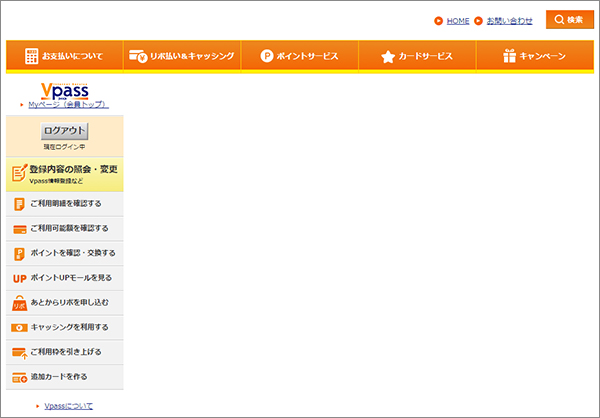
Task: Click the P icon beside ポイントを確認・交換する
Action: point(19,254)
